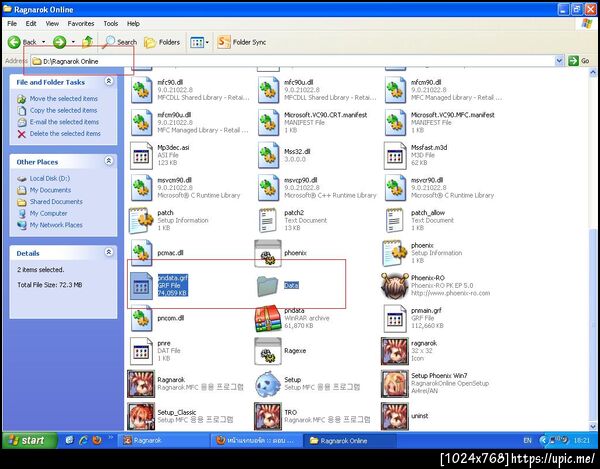Click the address bar path field
Screen dimensions: 600x469
click(x=293, y=61)
